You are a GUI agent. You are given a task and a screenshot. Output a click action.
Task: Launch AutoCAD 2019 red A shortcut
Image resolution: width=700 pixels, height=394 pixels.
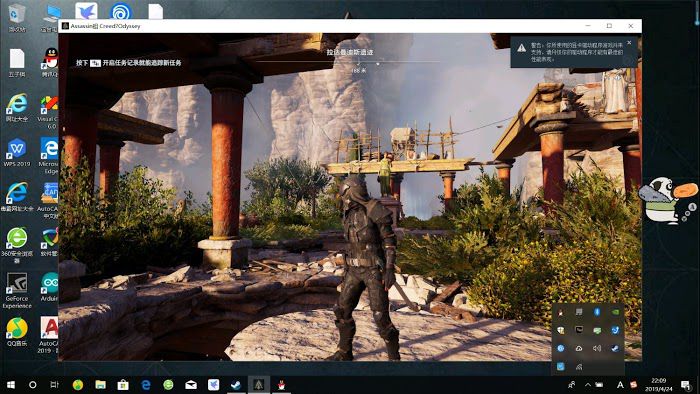[x=48, y=335]
